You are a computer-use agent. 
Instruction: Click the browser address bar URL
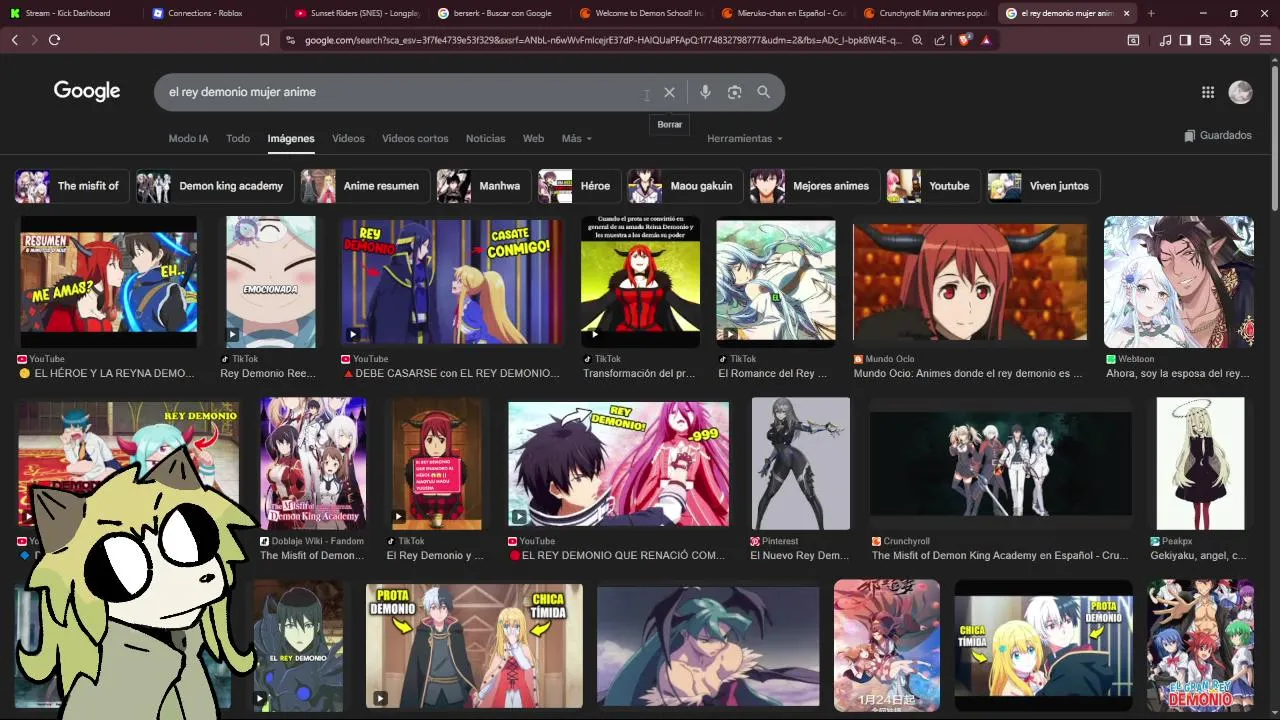click(x=603, y=40)
